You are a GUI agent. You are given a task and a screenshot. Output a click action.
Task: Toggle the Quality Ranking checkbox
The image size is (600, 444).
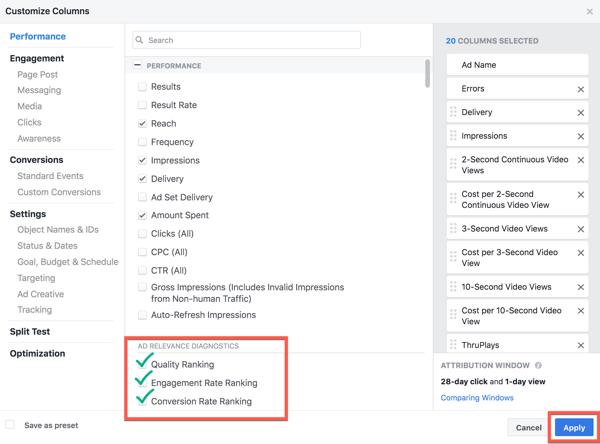coord(142,364)
